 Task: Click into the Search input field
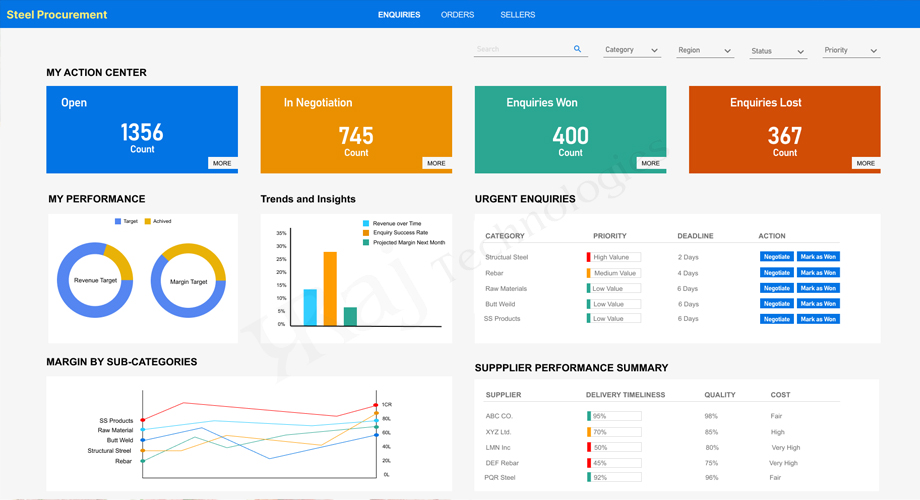pyautogui.click(x=520, y=49)
